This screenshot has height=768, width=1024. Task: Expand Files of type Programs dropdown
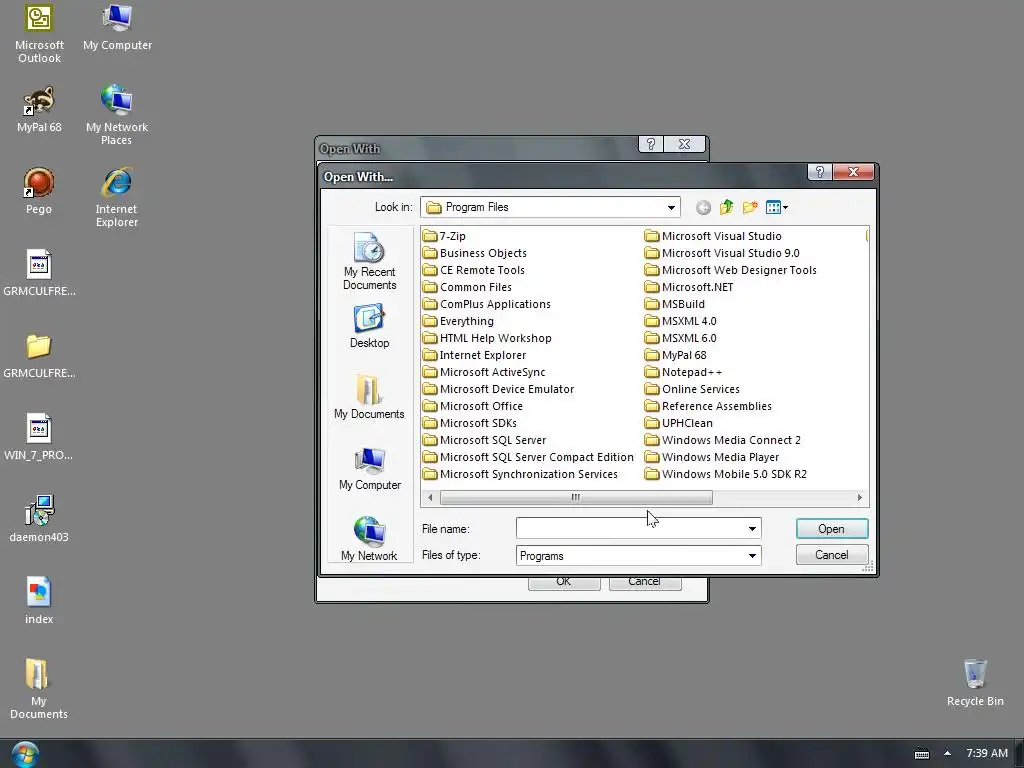[x=752, y=556]
